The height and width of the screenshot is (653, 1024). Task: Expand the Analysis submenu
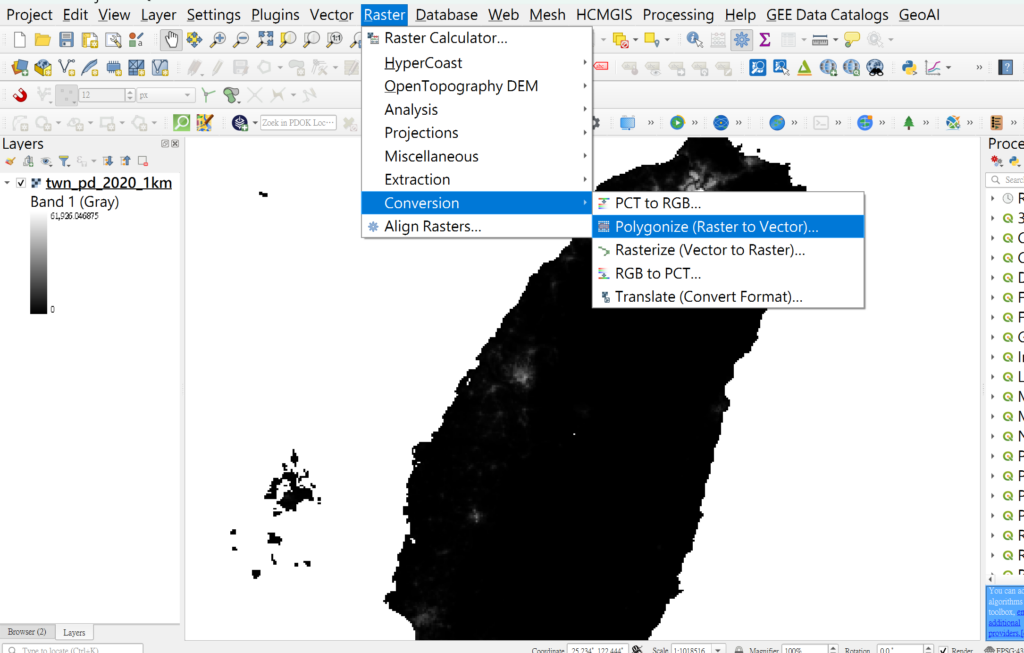coord(477,110)
